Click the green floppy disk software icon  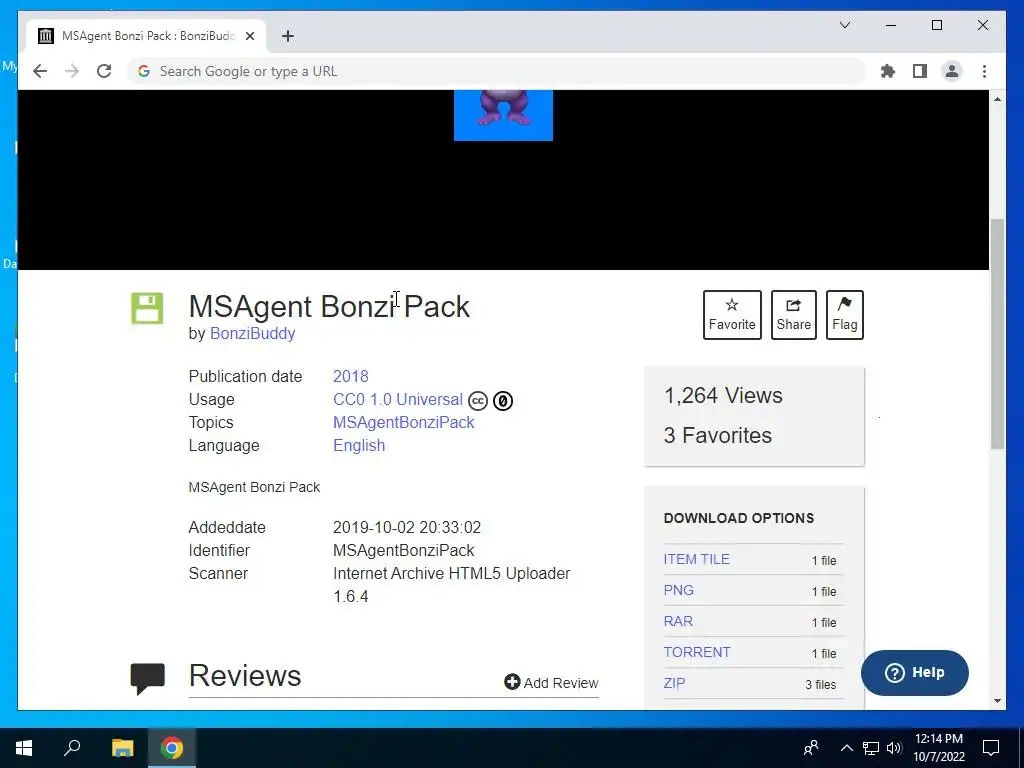(x=147, y=308)
